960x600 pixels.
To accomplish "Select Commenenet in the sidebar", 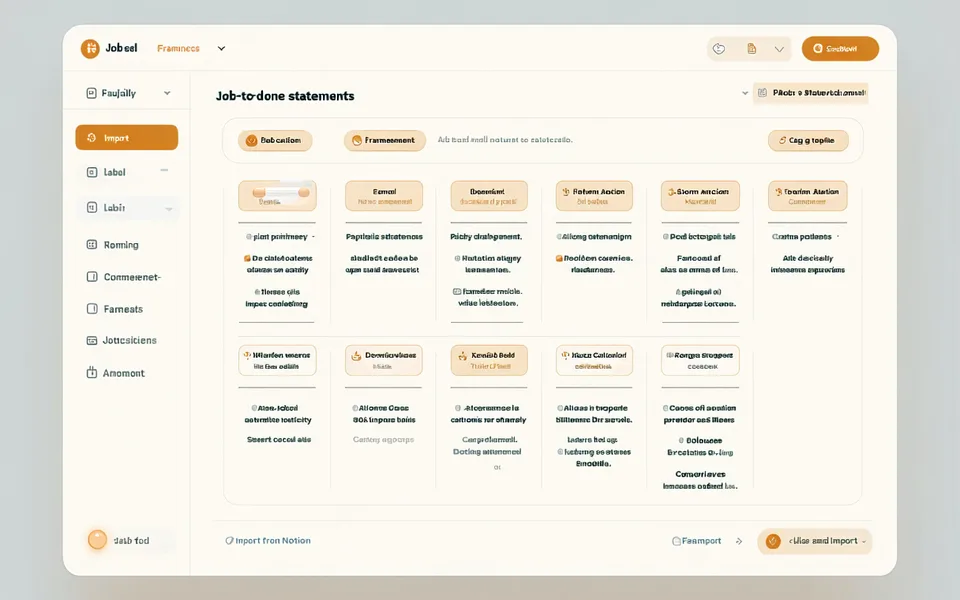I will pos(124,277).
